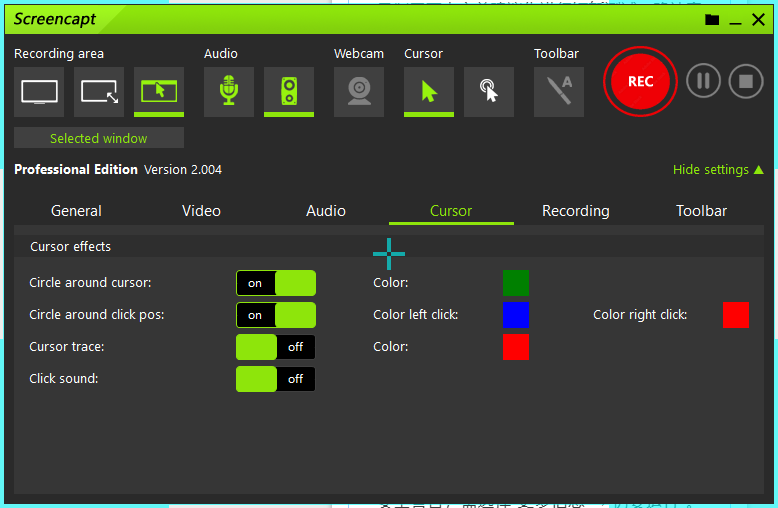Select the Cursor settings tab

(x=451, y=211)
